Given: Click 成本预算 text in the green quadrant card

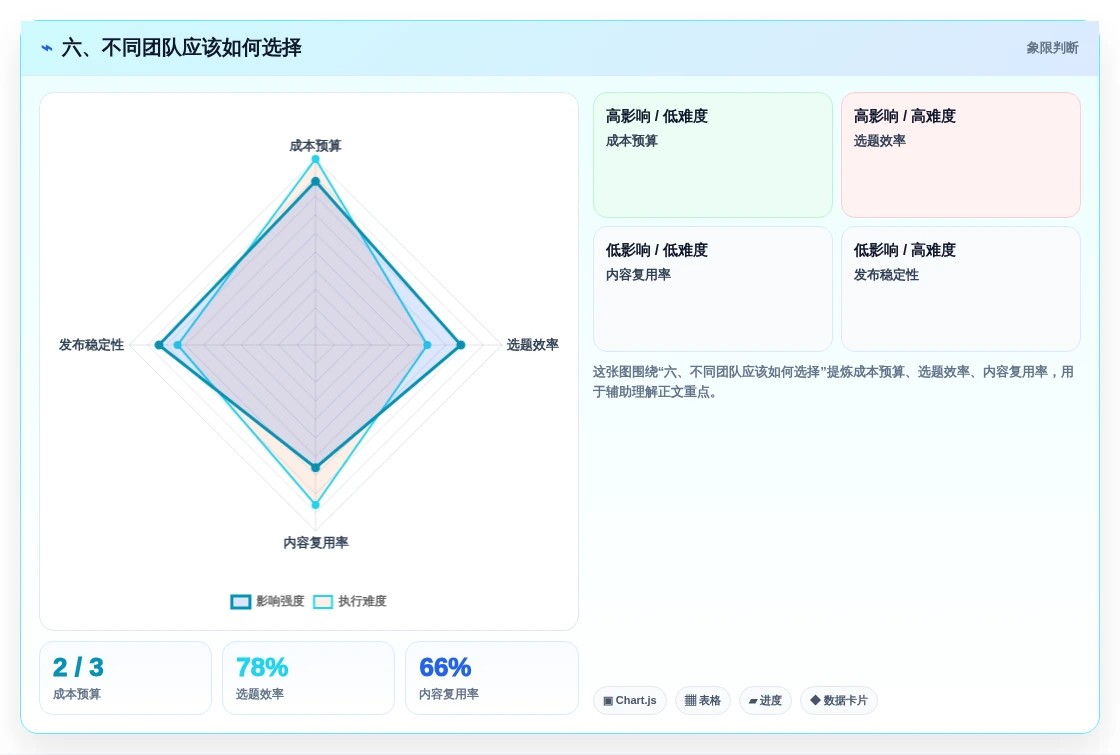Looking at the screenshot, I should (631, 141).
